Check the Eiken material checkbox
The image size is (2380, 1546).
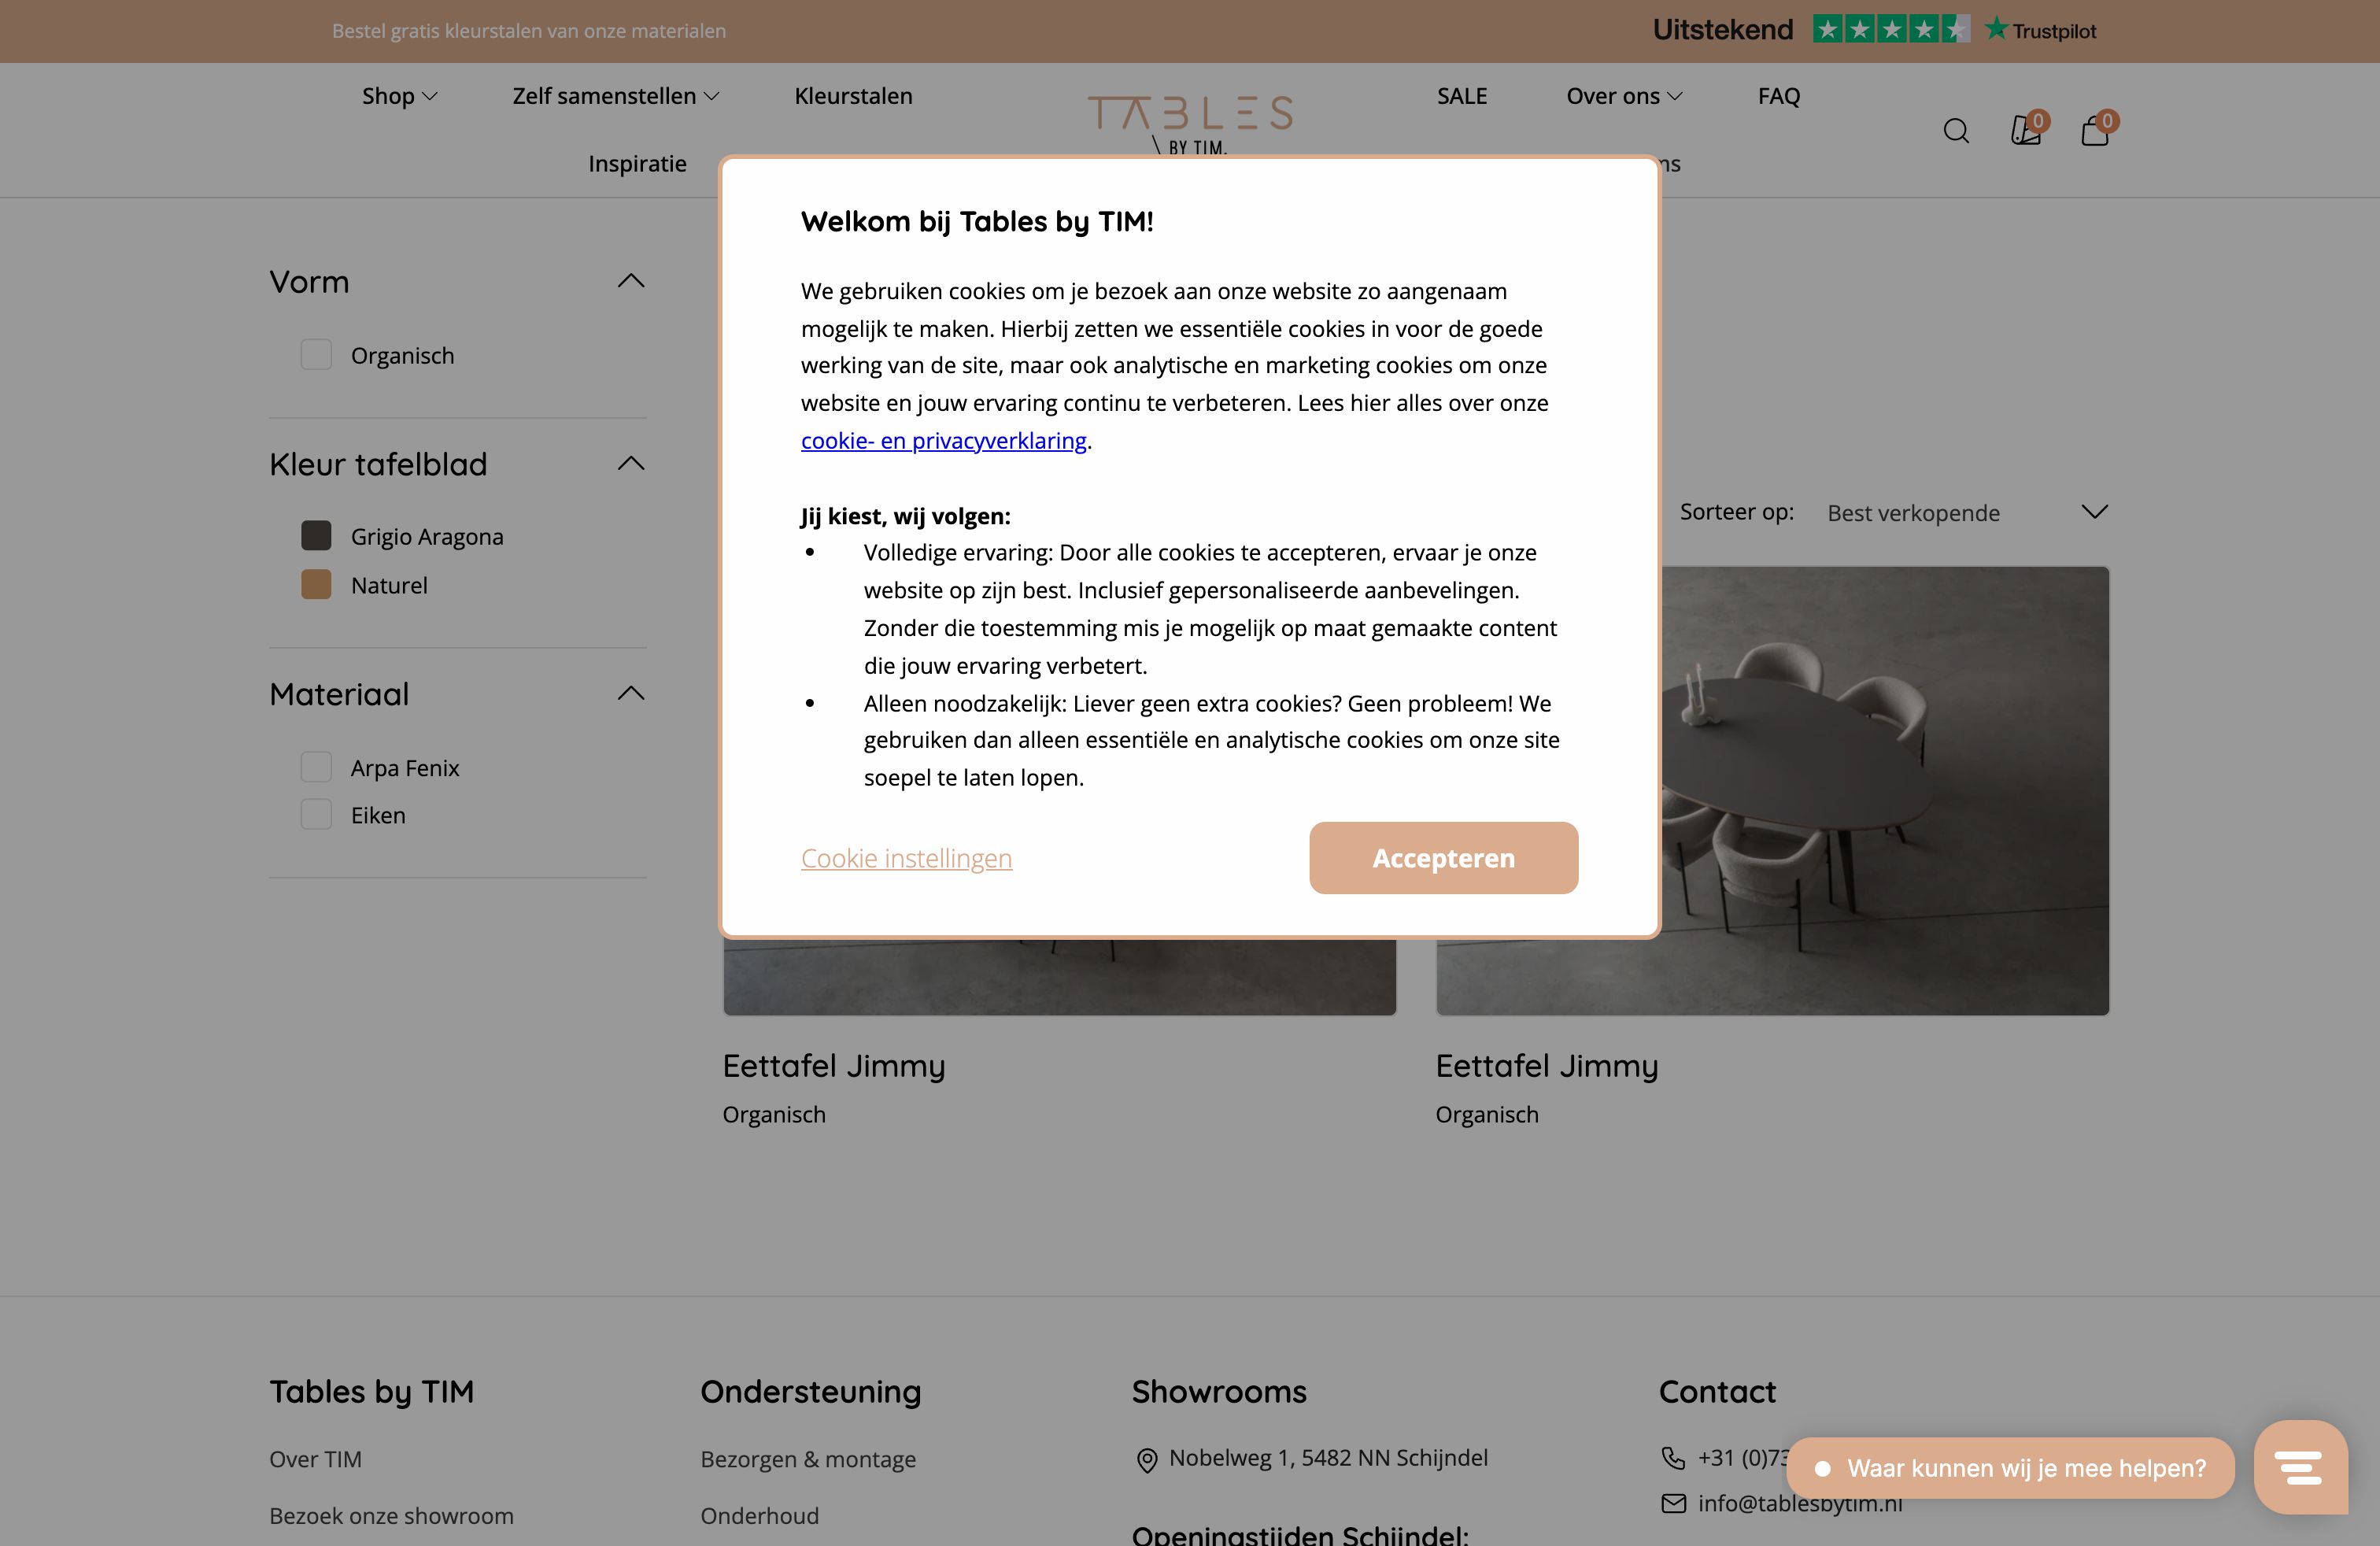click(x=315, y=814)
